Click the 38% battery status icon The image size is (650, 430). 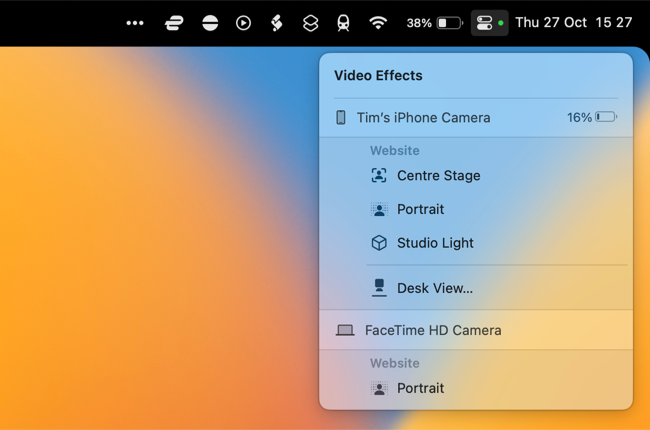[435, 23]
